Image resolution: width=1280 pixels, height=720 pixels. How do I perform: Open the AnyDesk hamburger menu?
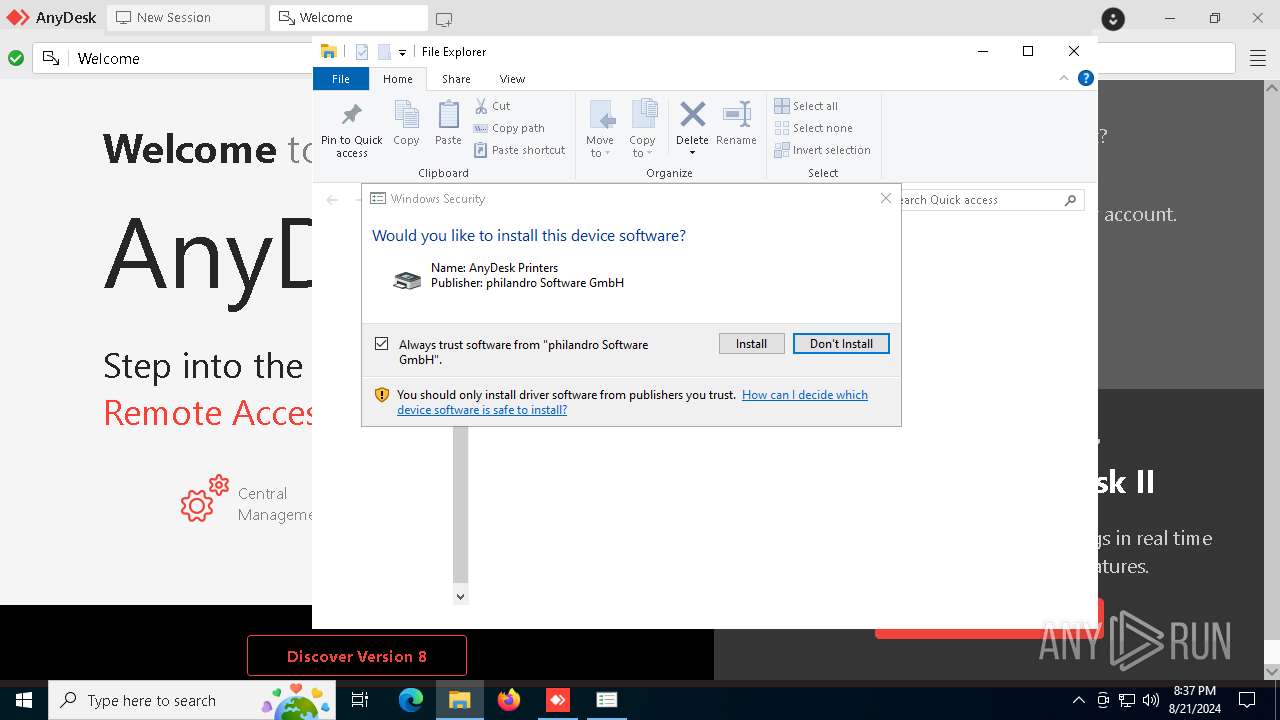tap(1257, 59)
